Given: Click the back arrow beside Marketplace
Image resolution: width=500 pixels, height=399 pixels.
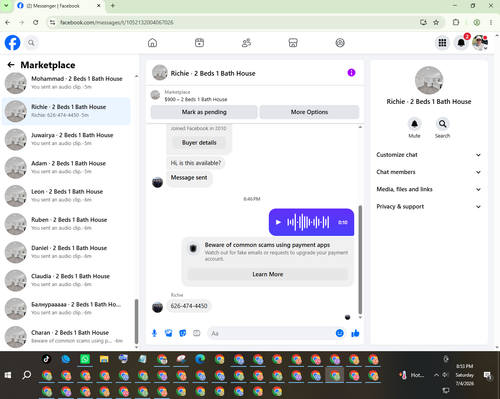Looking at the screenshot, I should tap(11, 65).
